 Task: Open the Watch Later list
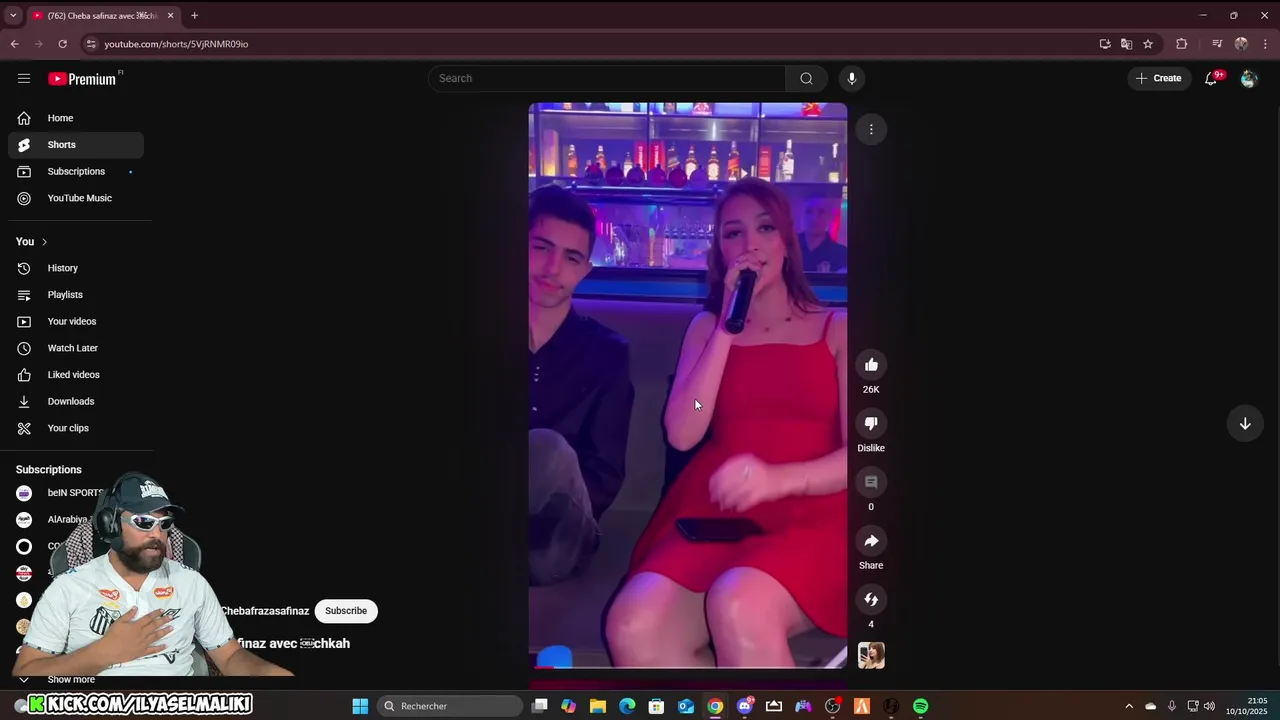(76, 348)
